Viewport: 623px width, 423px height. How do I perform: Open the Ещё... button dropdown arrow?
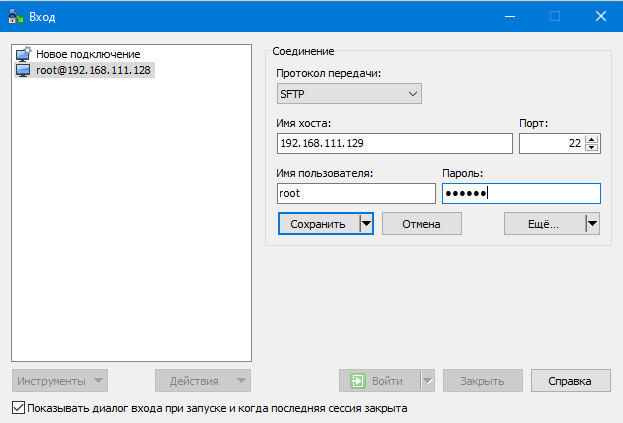(592, 224)
